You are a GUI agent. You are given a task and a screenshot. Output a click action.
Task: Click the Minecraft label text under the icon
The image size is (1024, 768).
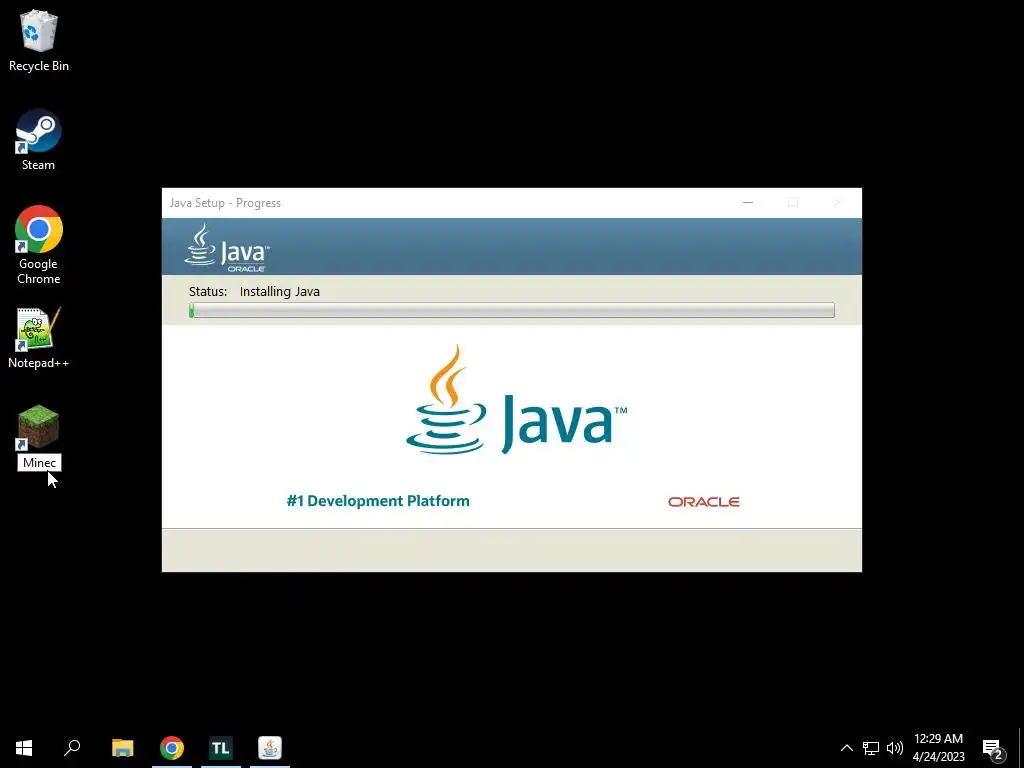click(x=39, y=463)
